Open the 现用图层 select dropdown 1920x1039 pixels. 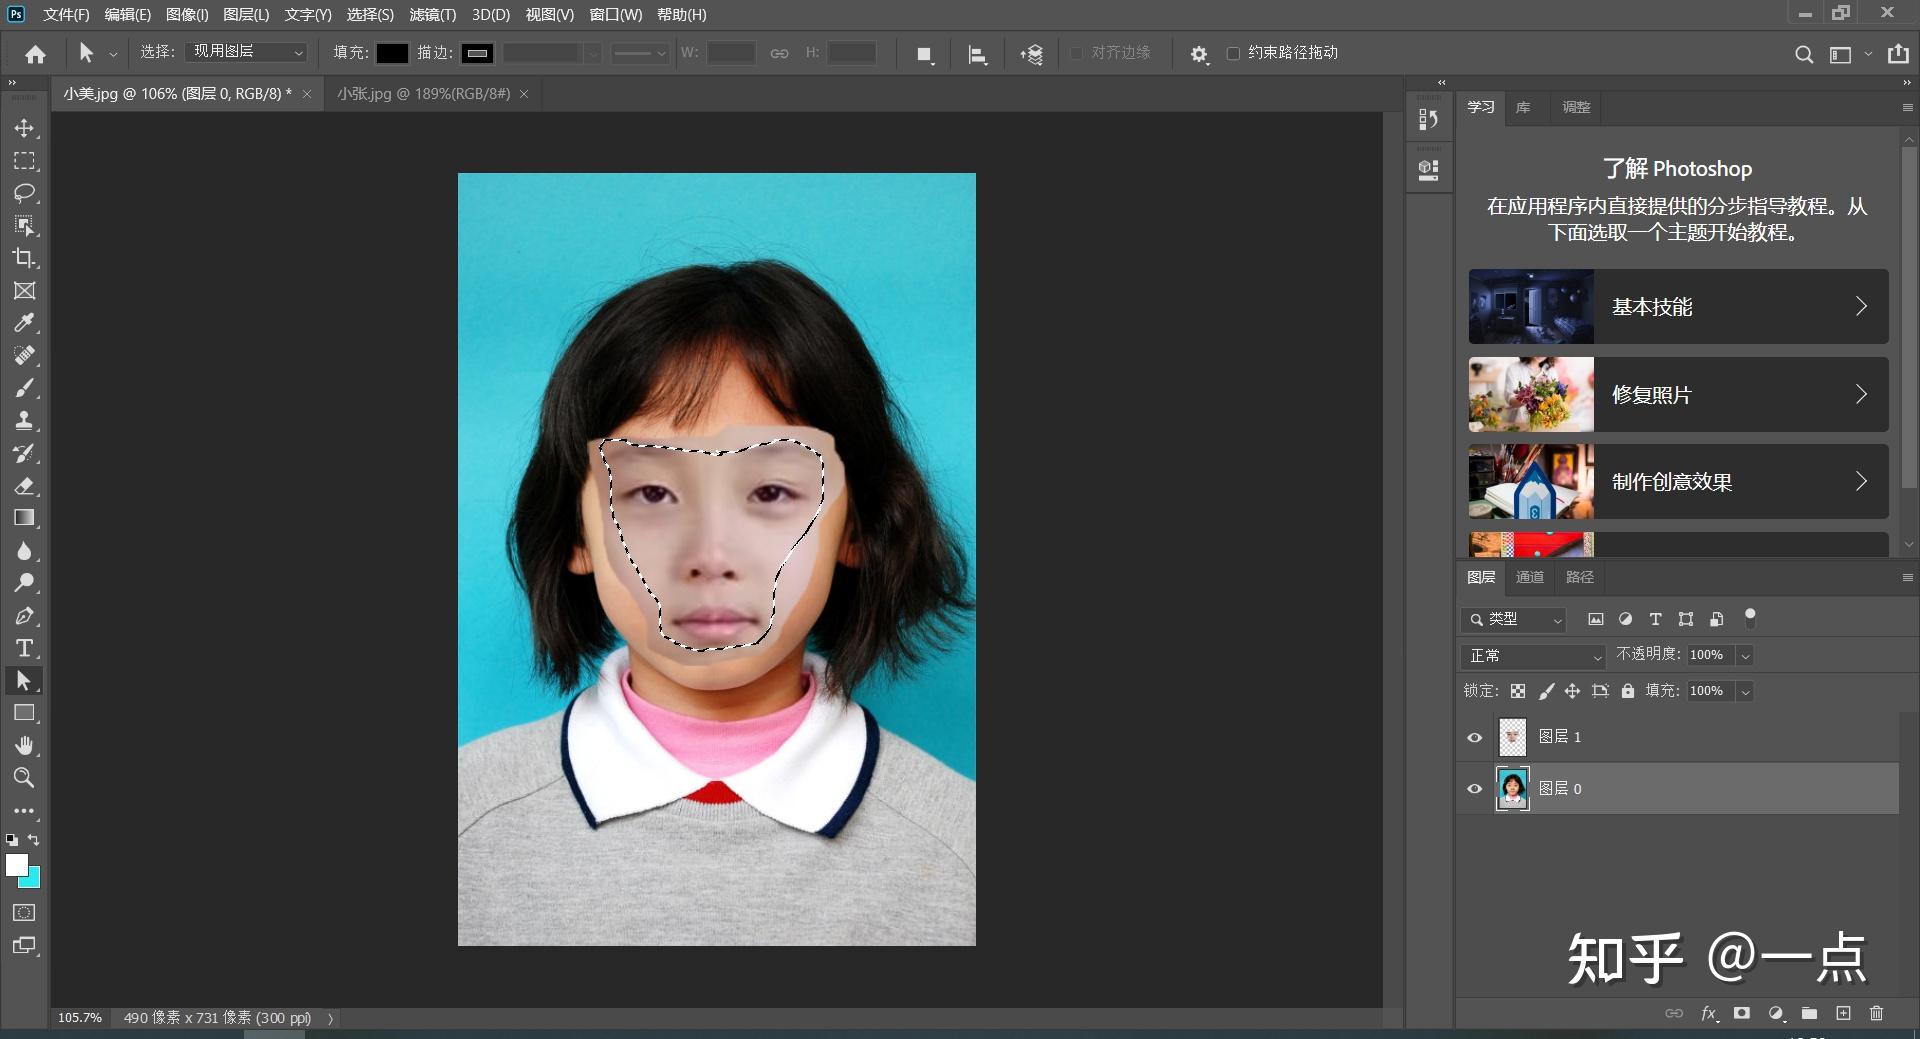tap(247, 52)
